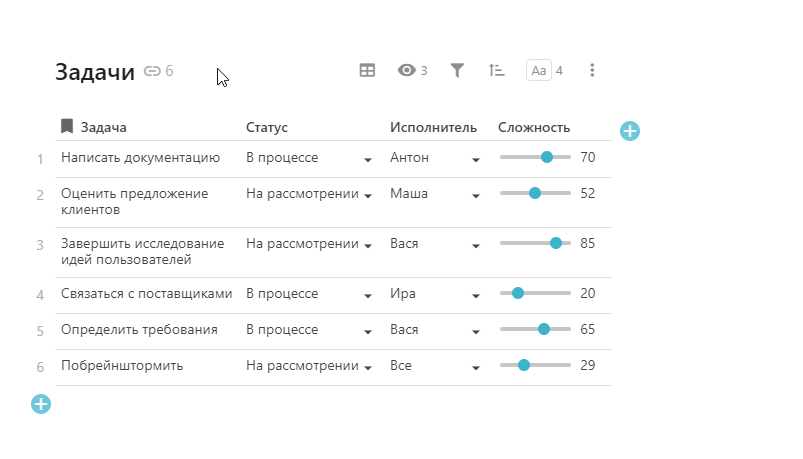The image size is (803, 459).
Task: Open the table layout options icon
Action: coord(367,70)
